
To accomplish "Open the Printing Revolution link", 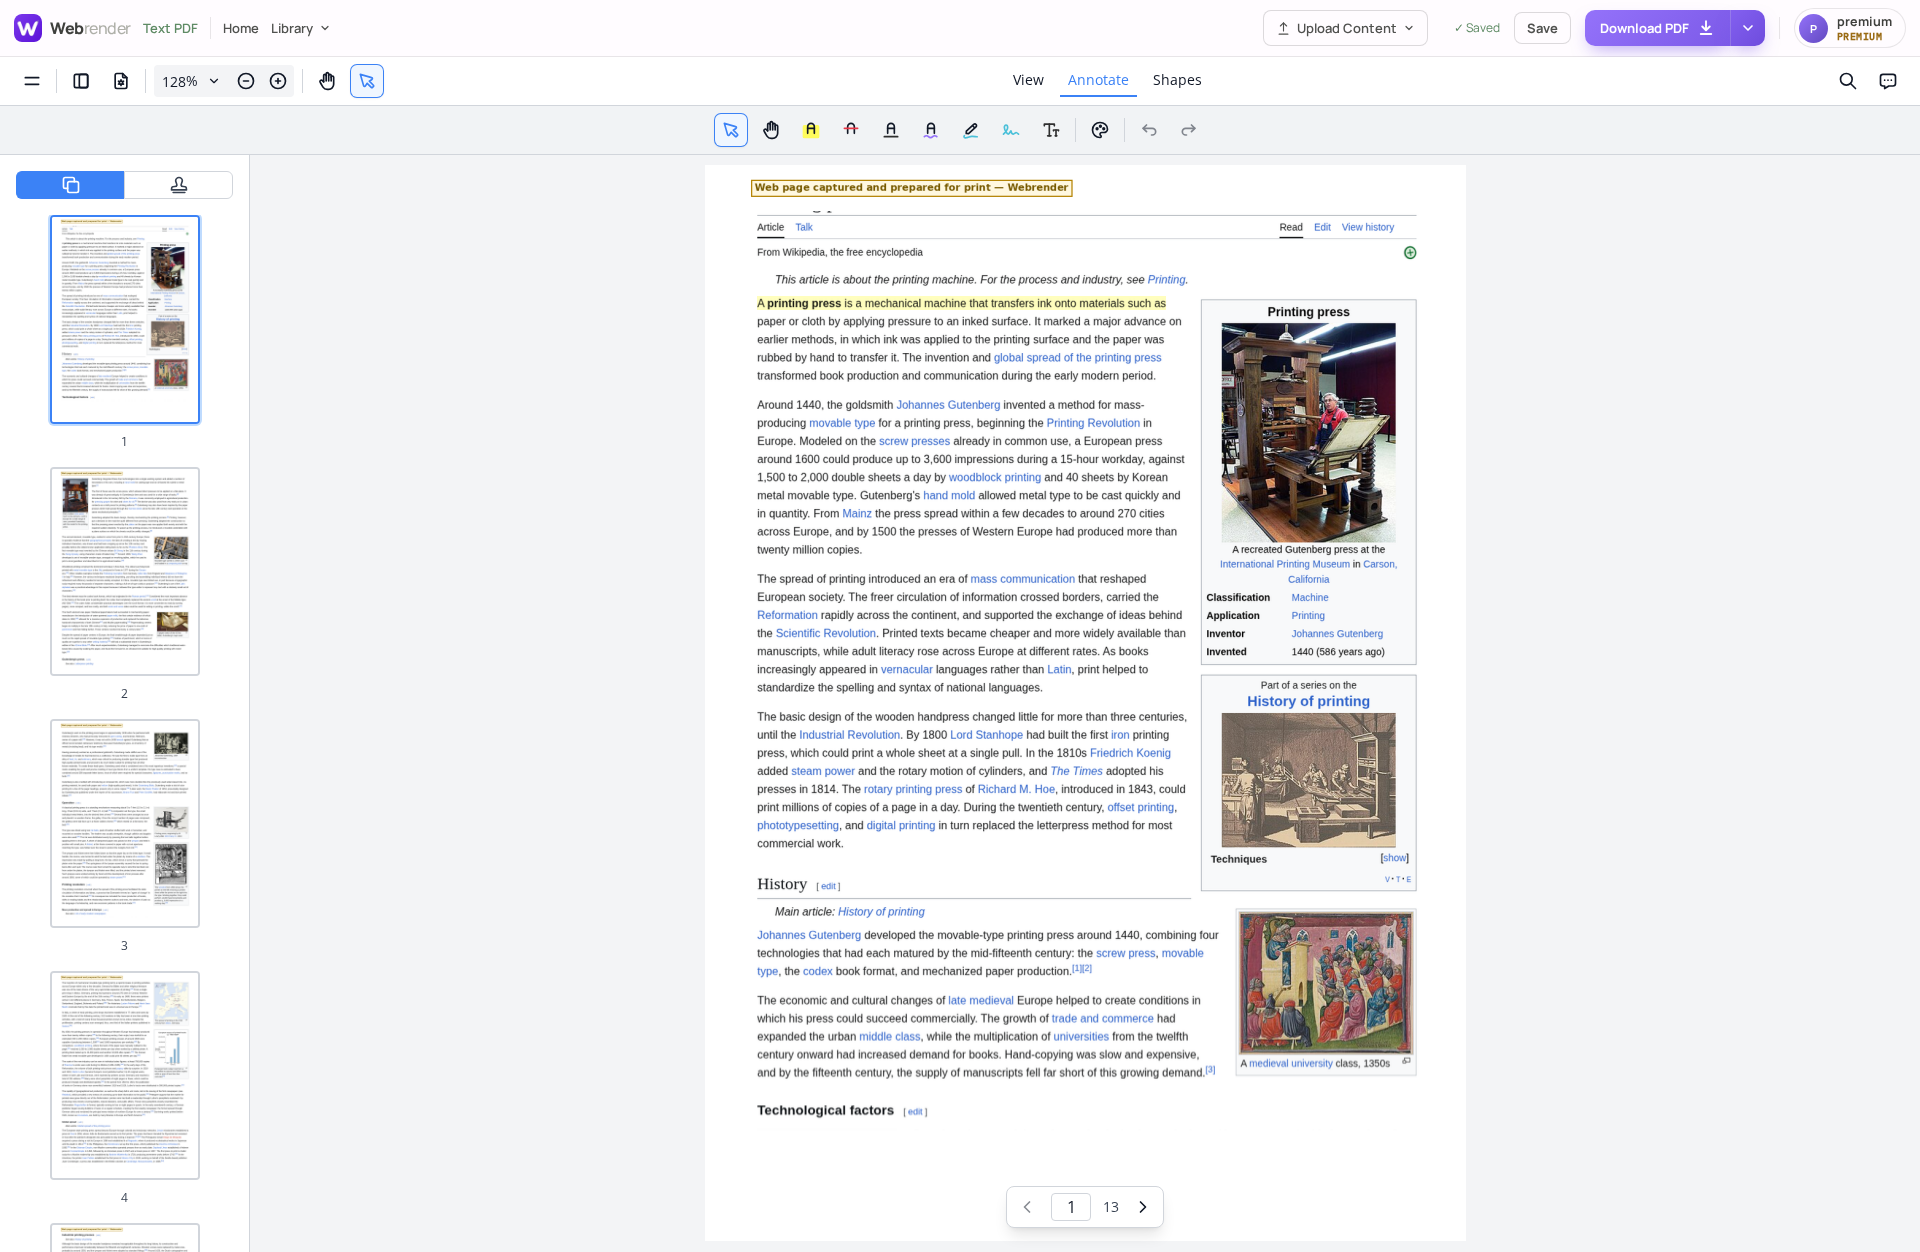I will (x=1093, y=423).
